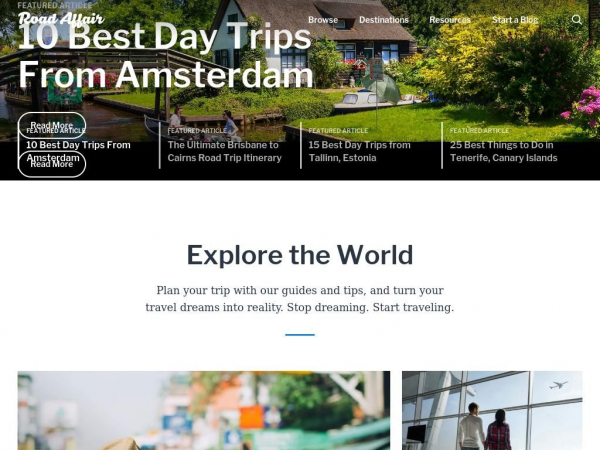Open the blurred street scene thumbnail
600x450 pixels.
click(204, 410)
